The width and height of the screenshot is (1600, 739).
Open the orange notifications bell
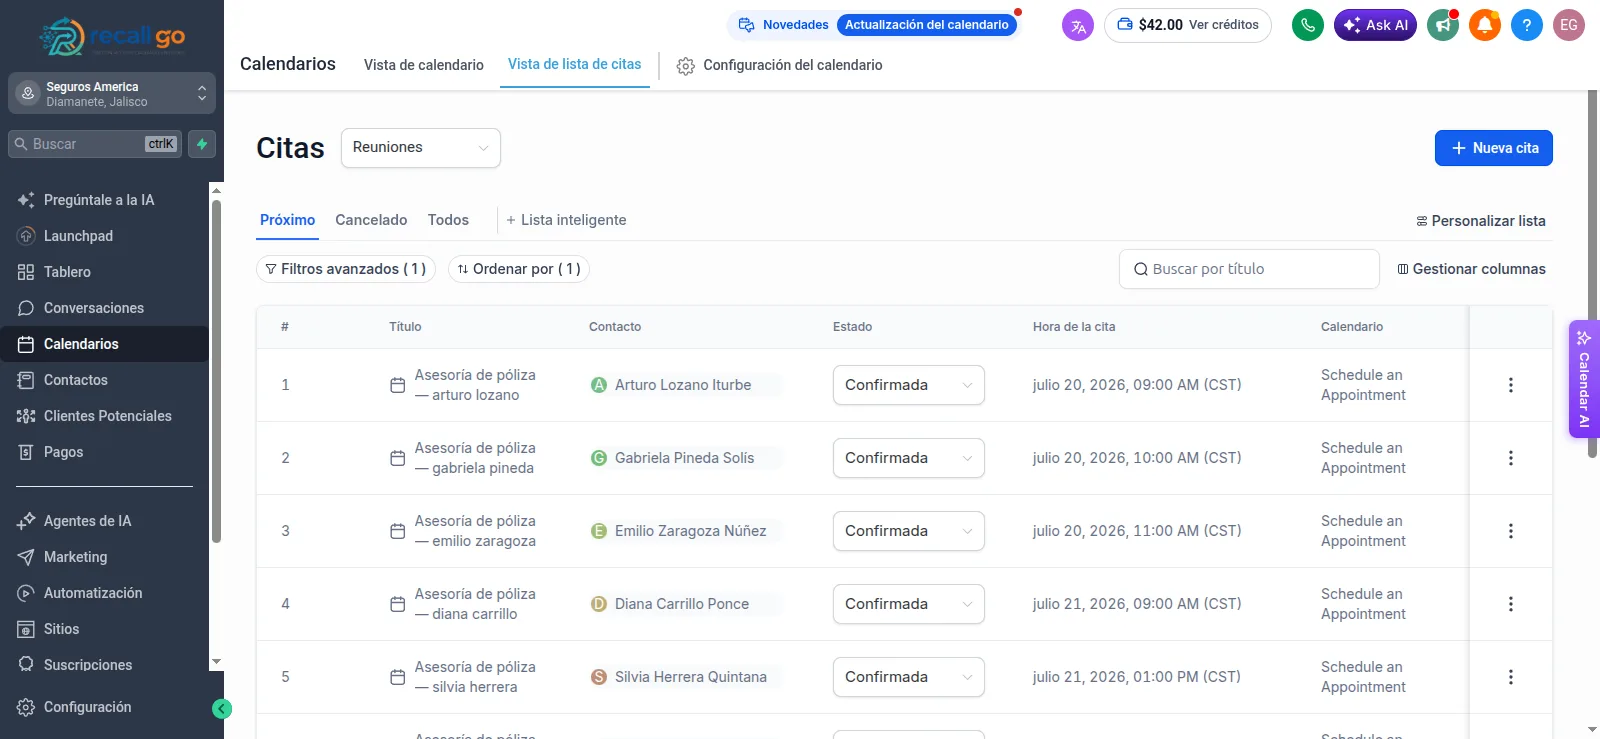coord(1485,25)
